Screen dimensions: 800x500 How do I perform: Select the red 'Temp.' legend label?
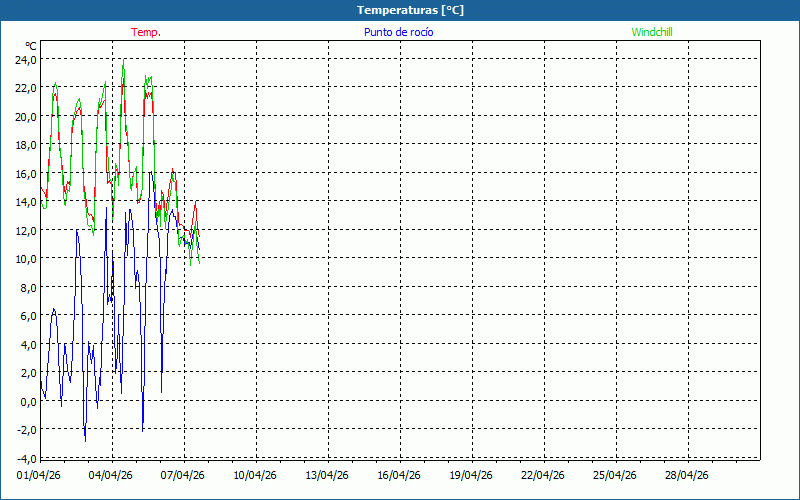(x=146, y=32)
